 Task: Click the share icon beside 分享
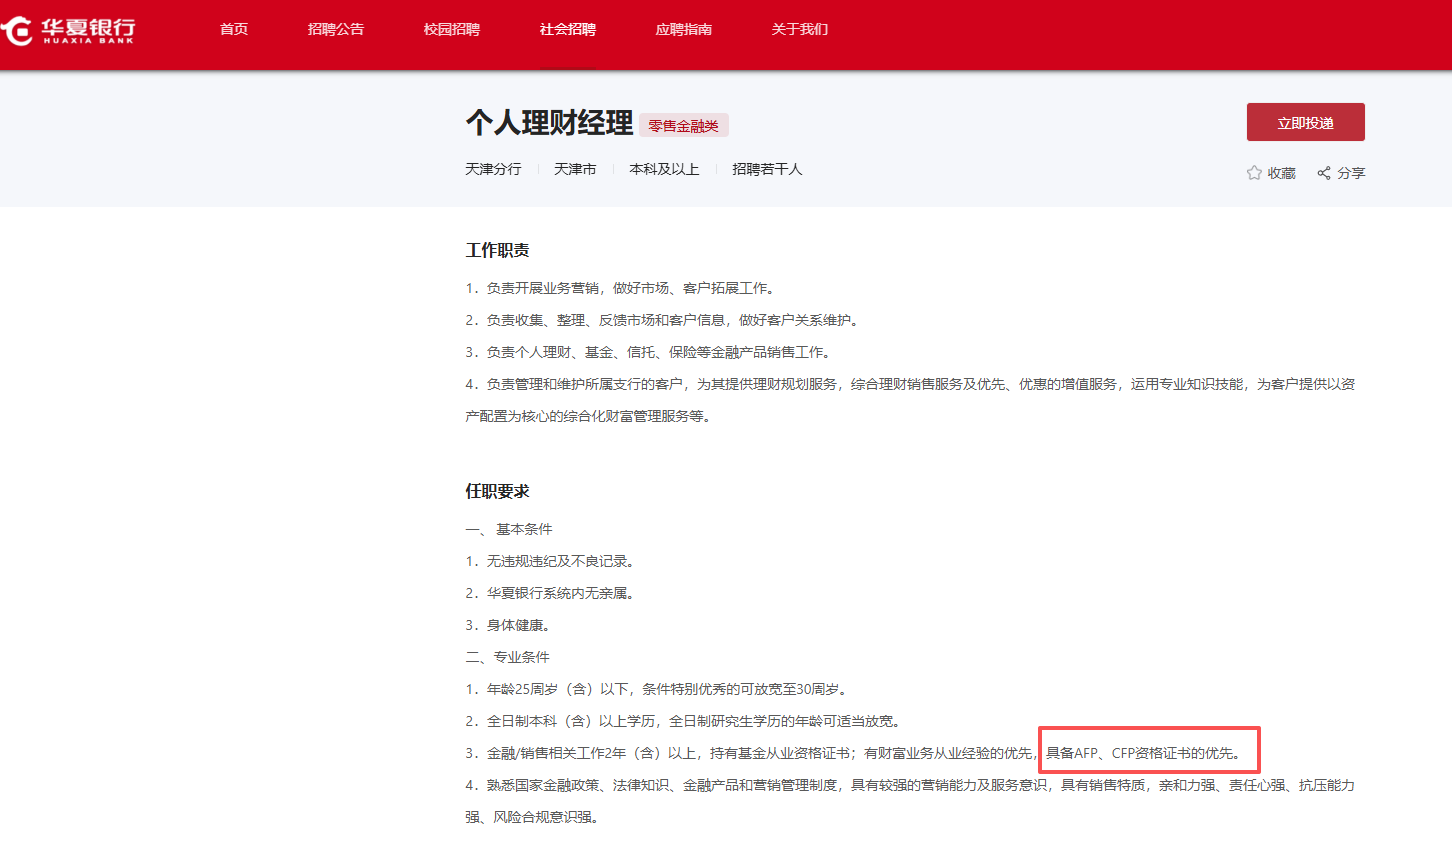(x=1324, y=173)
